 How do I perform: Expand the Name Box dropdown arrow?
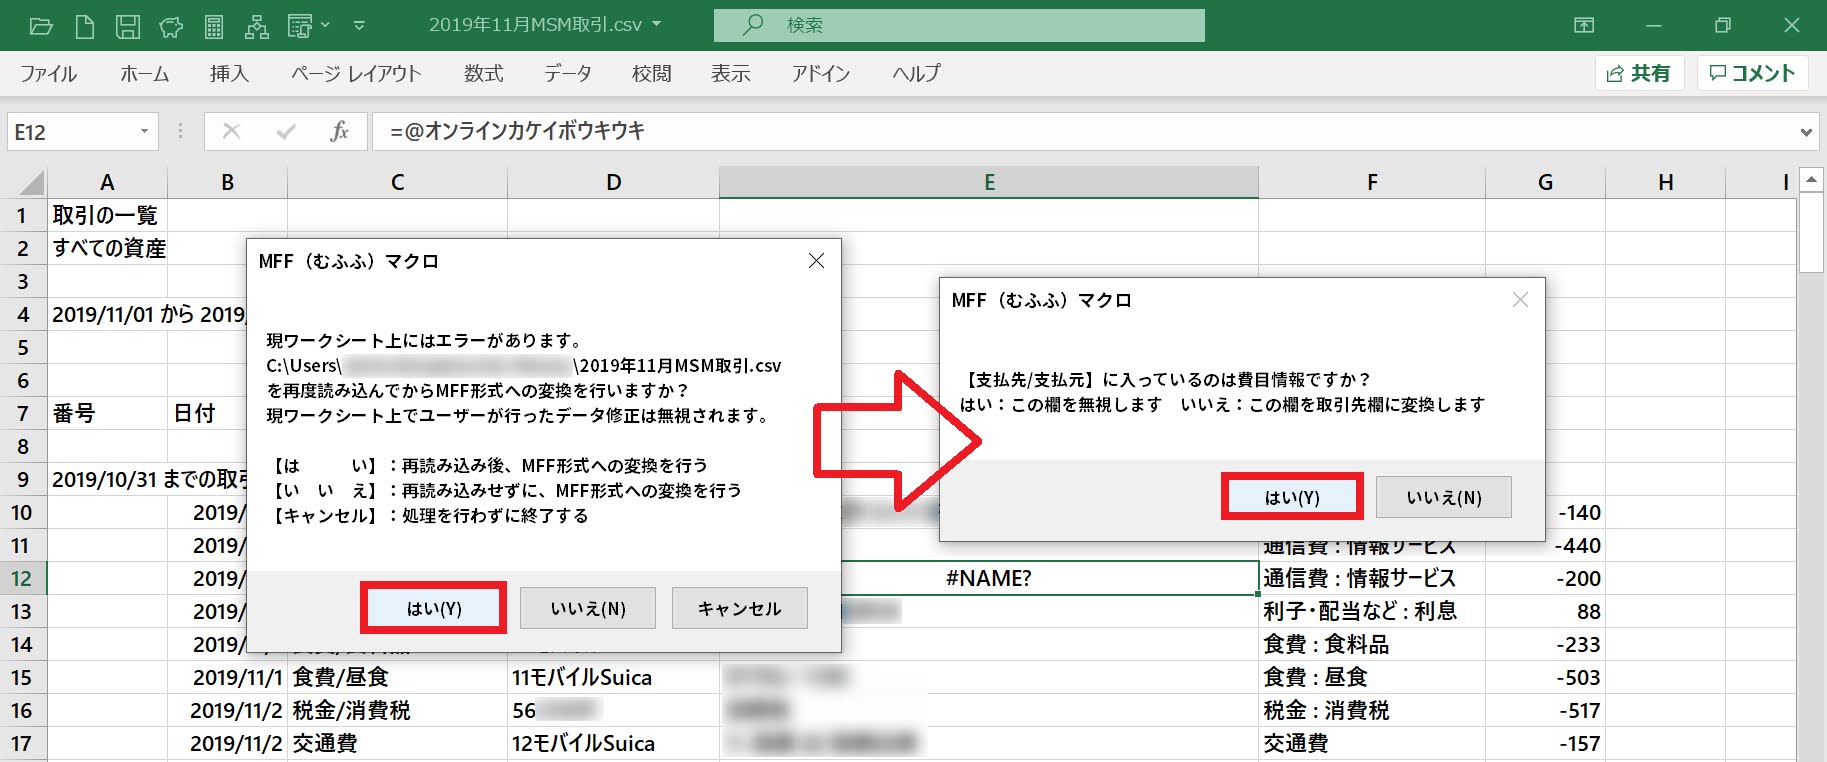coord(144,132)
